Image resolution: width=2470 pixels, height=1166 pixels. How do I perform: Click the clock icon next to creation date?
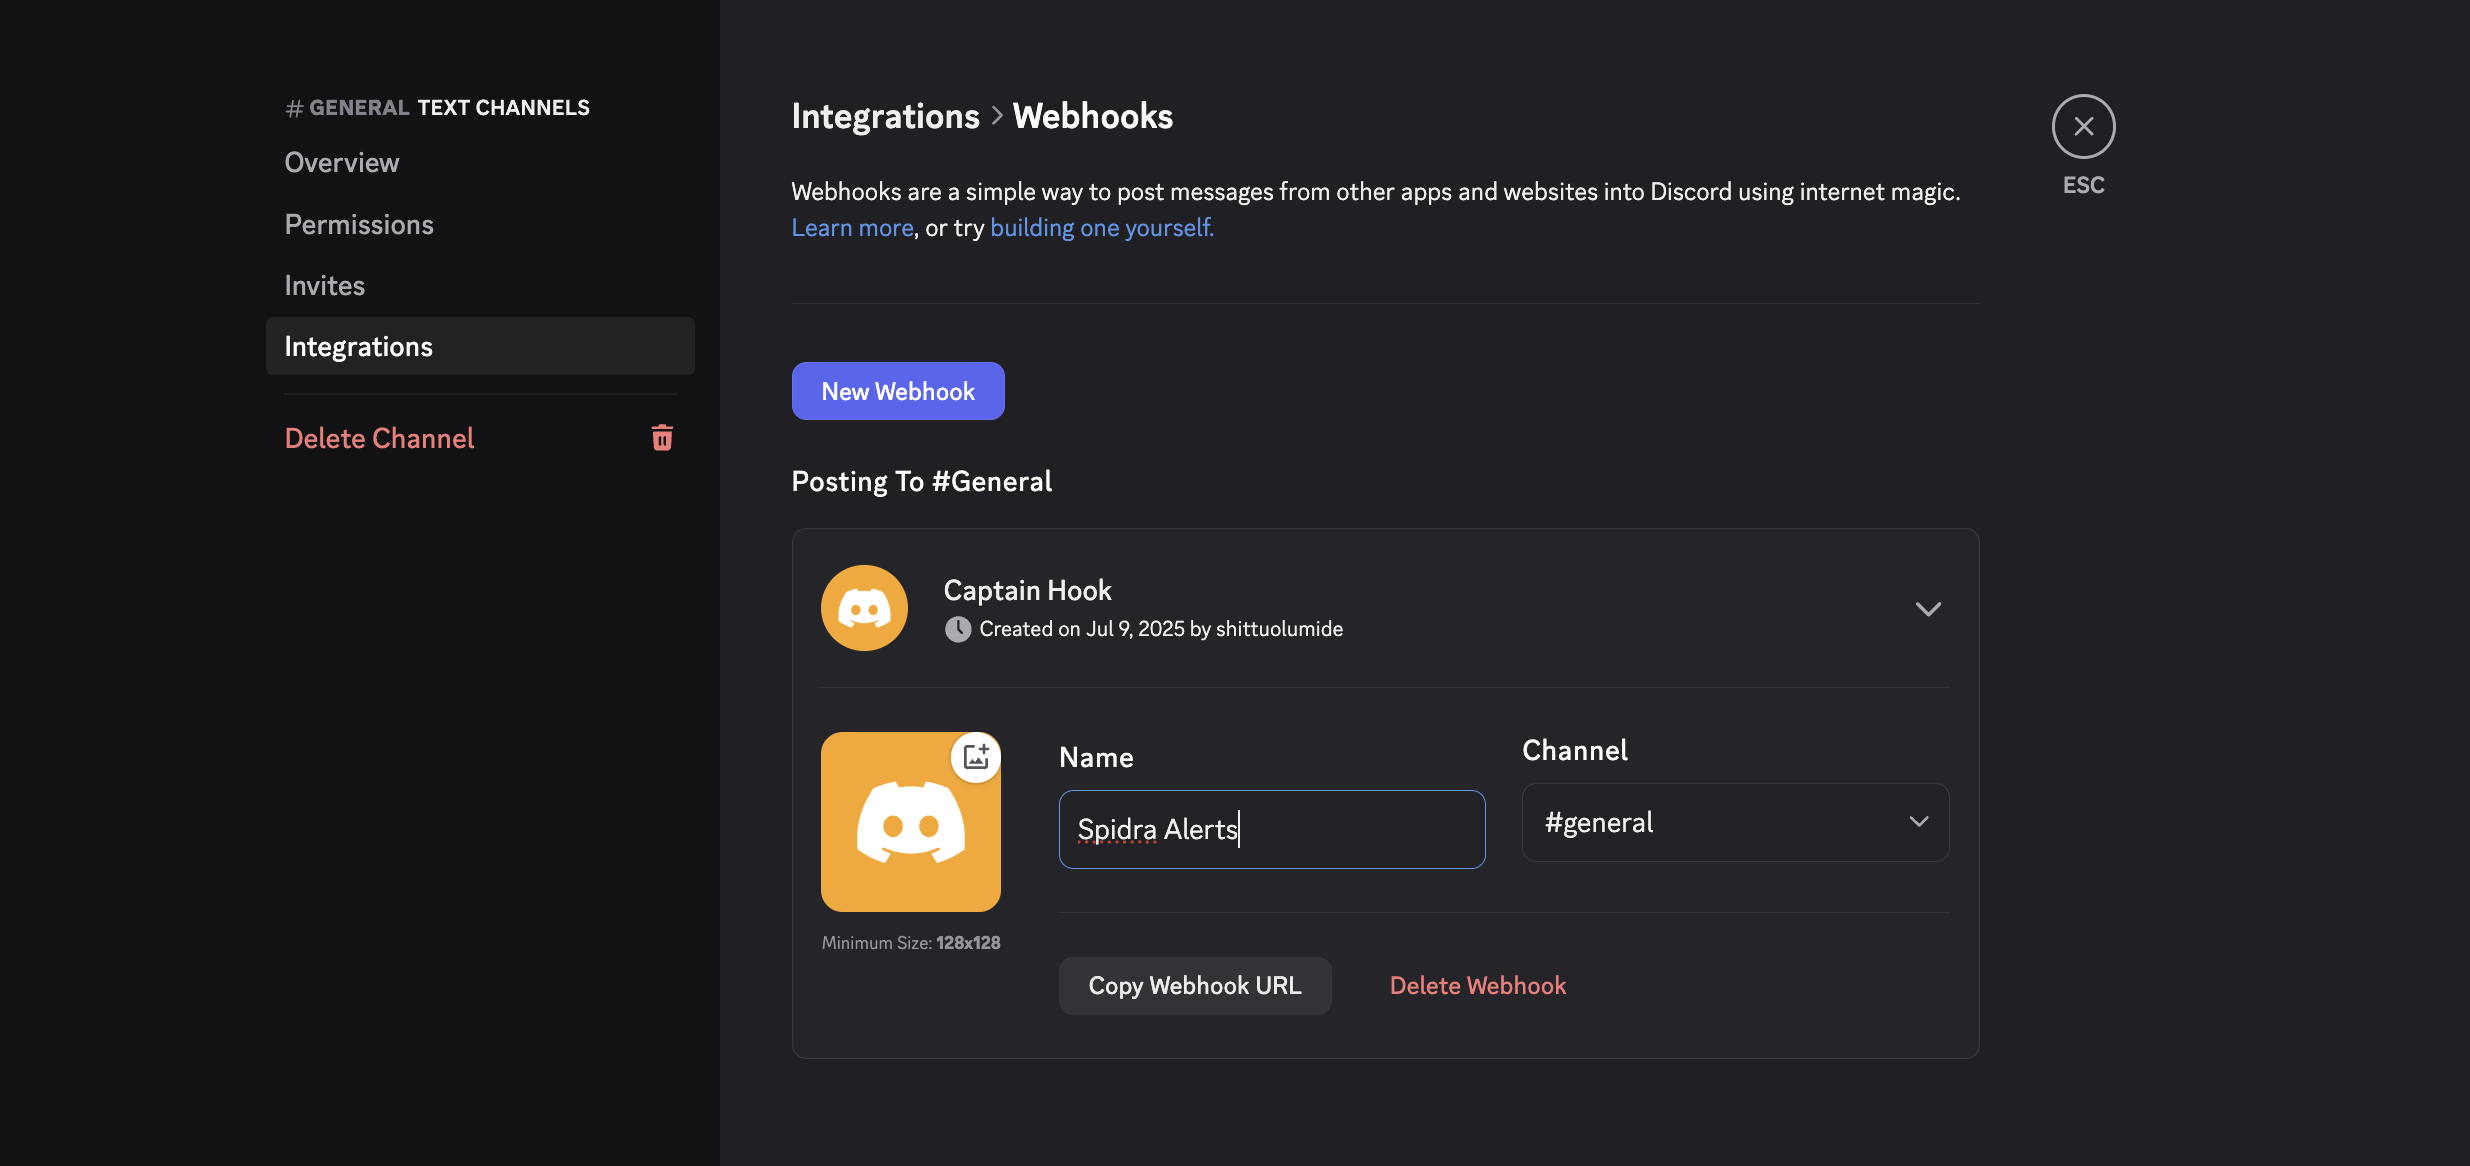[x=958, y=629]
